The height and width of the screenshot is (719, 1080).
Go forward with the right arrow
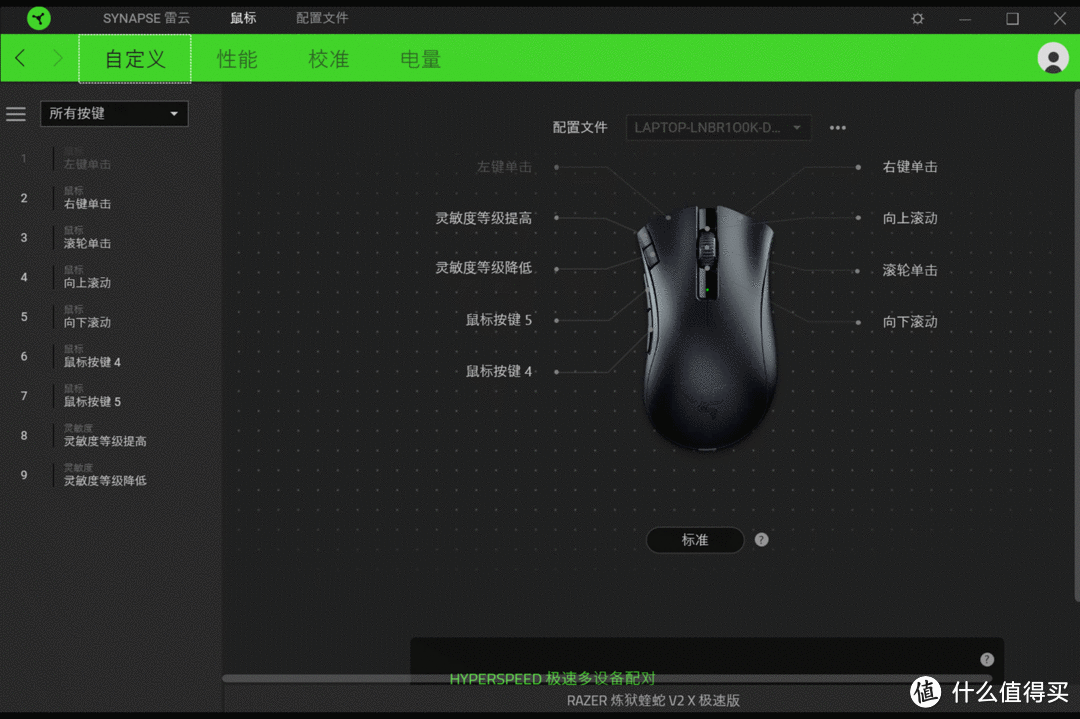(x=57, y=59)
